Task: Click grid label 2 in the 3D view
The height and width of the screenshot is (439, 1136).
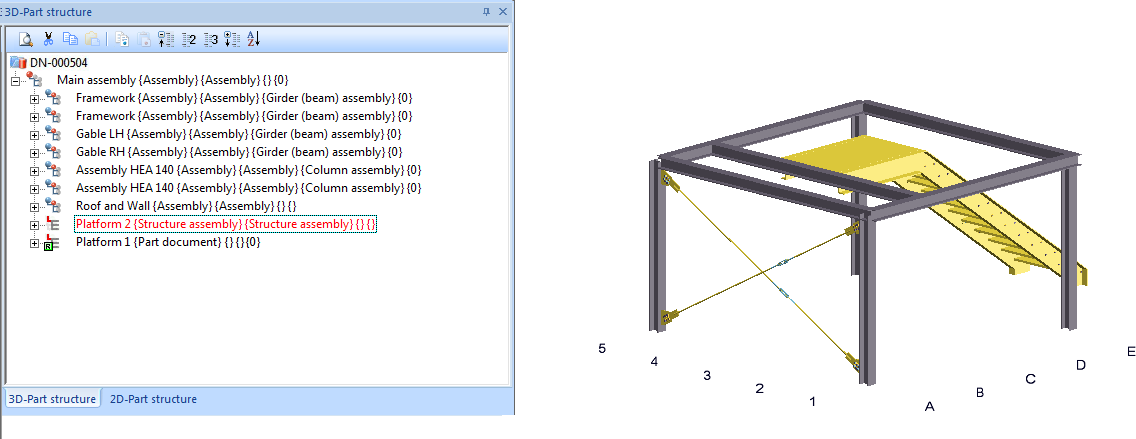Action: point(759,389)
